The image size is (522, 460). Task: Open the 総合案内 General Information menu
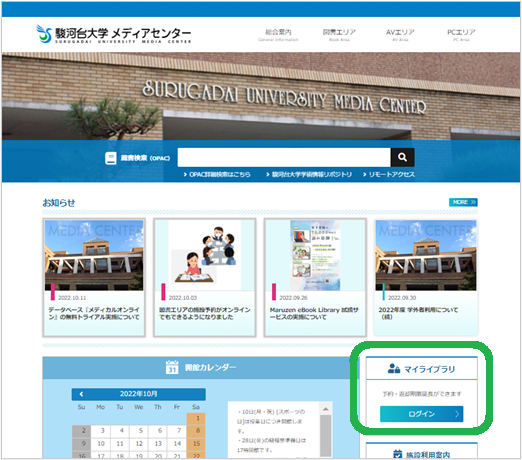point(278,35)
